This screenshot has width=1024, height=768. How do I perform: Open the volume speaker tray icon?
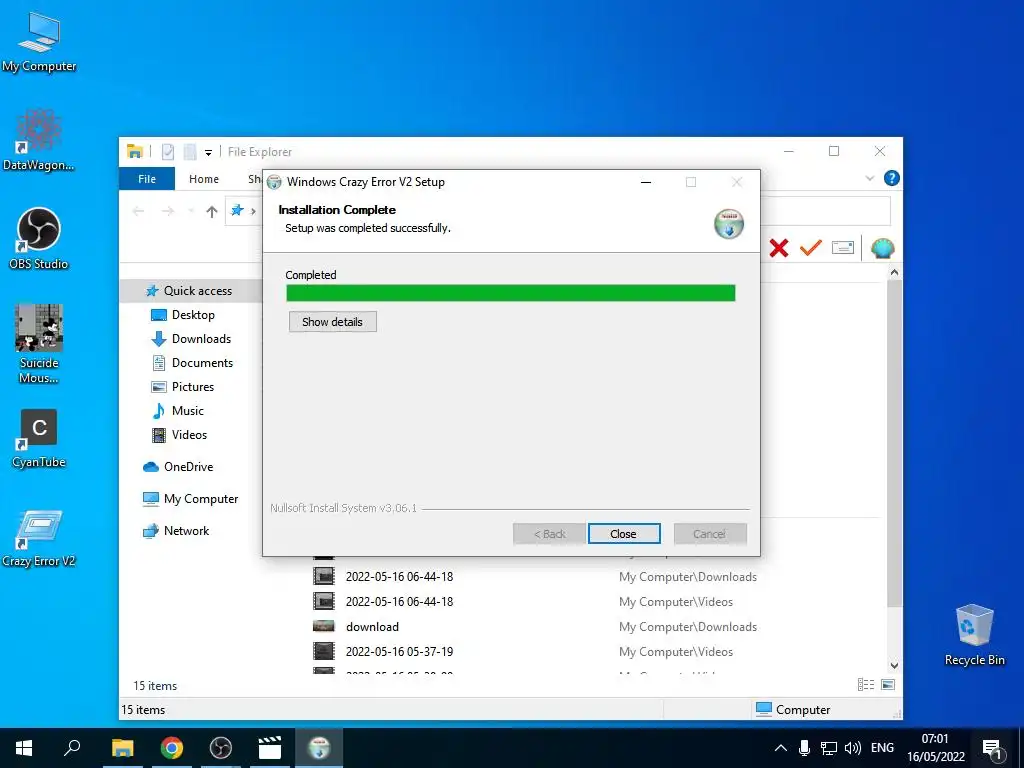[x=853, y=748]
